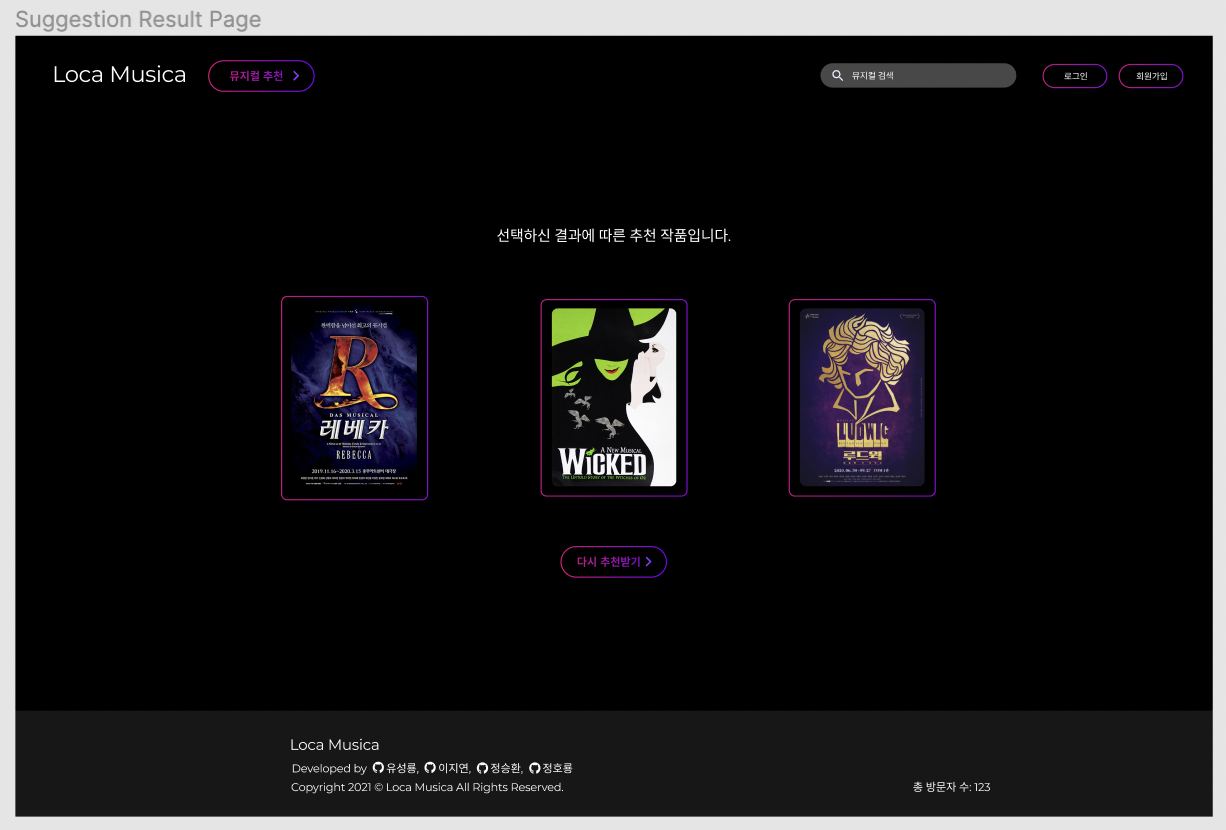Open GitHub icon next to 유성룡
The height and width of the screenshot is (830, 1226).
[378, 768]
